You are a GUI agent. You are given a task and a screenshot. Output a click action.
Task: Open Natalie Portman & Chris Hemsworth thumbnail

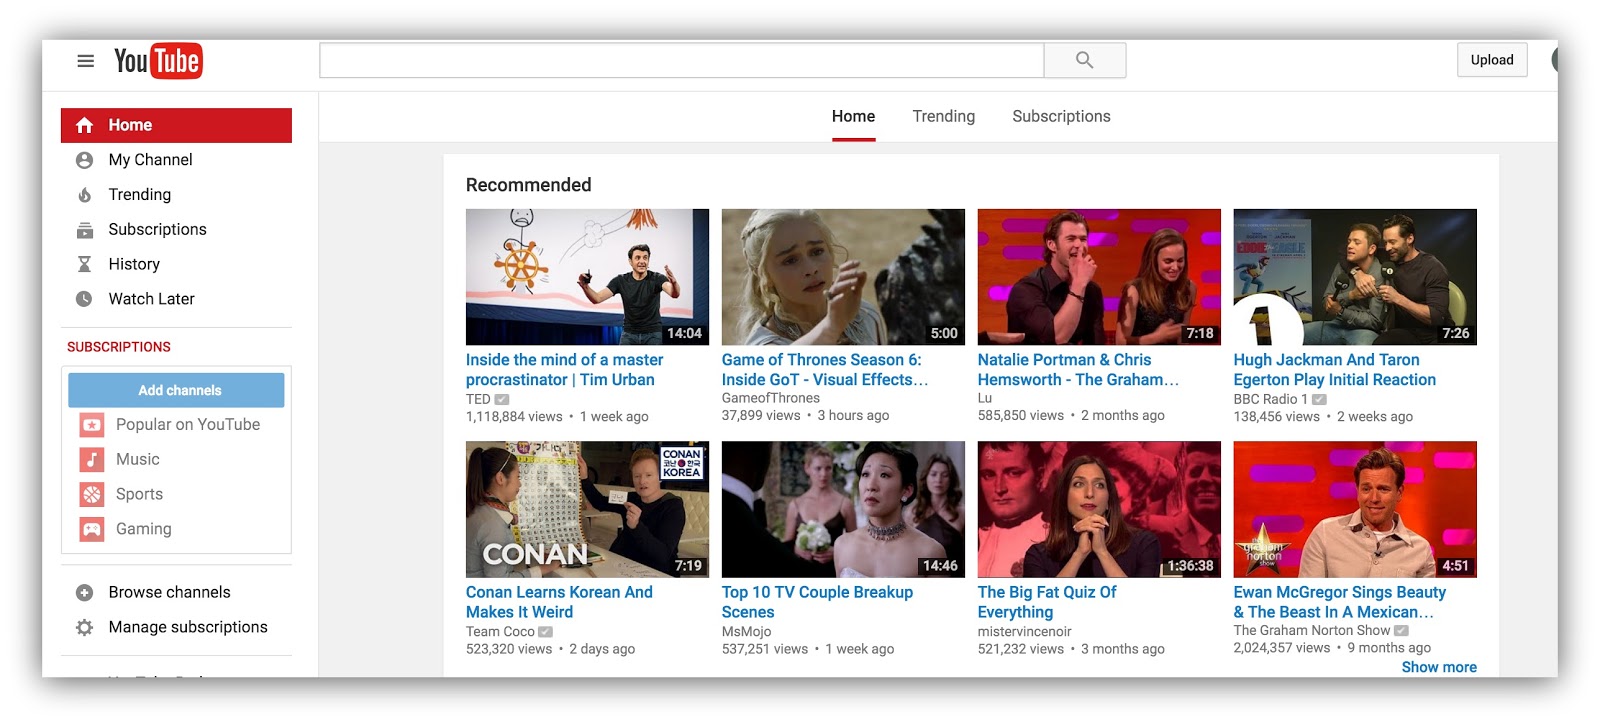tap(1099, 277)
